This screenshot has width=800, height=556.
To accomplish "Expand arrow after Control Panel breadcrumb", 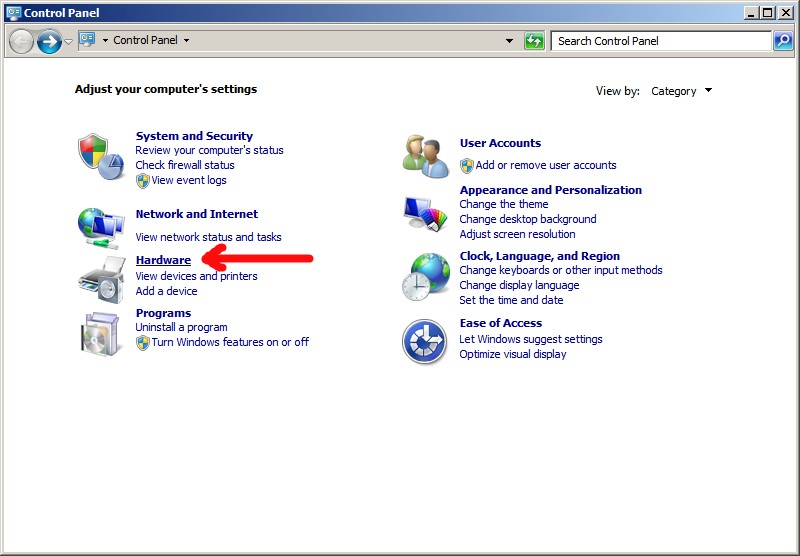I will [x=186, y=40].
